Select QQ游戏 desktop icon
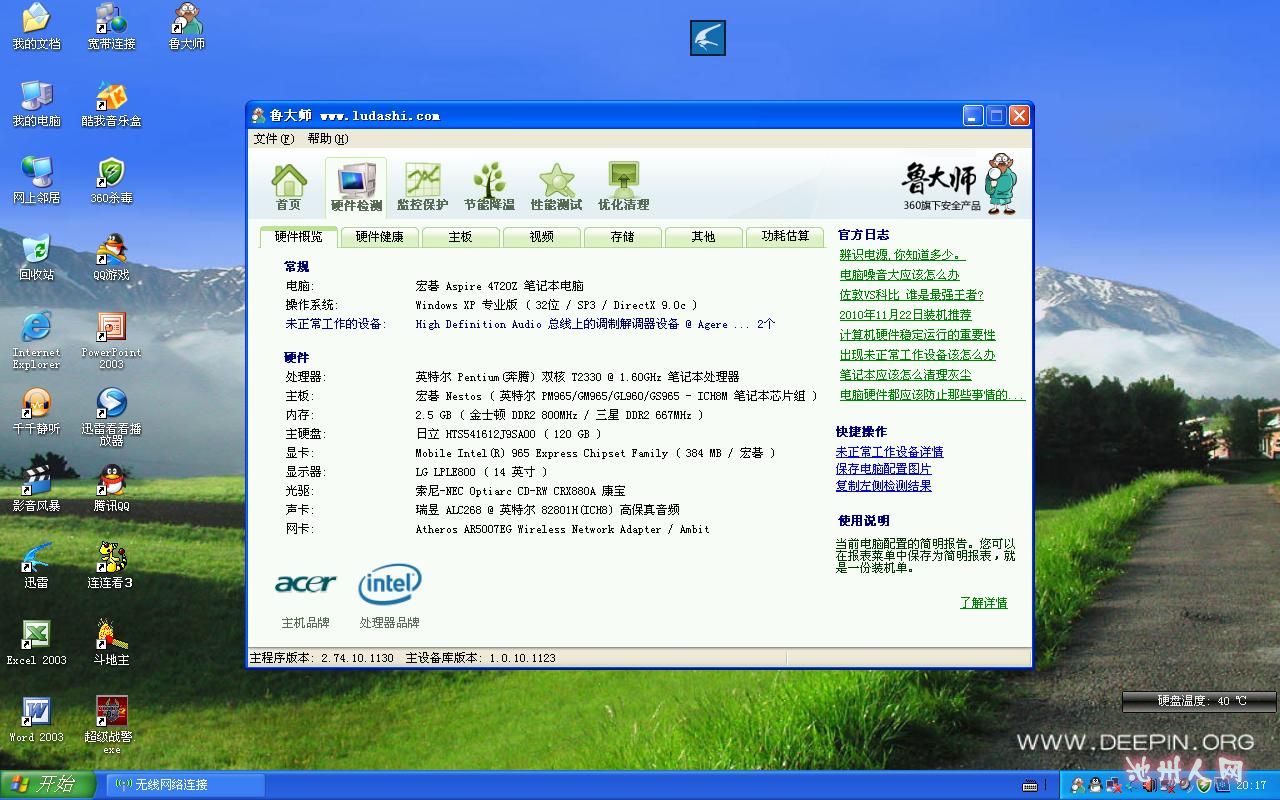The width and height of the screenshot is (1280, 800). (x=111, y=257)
